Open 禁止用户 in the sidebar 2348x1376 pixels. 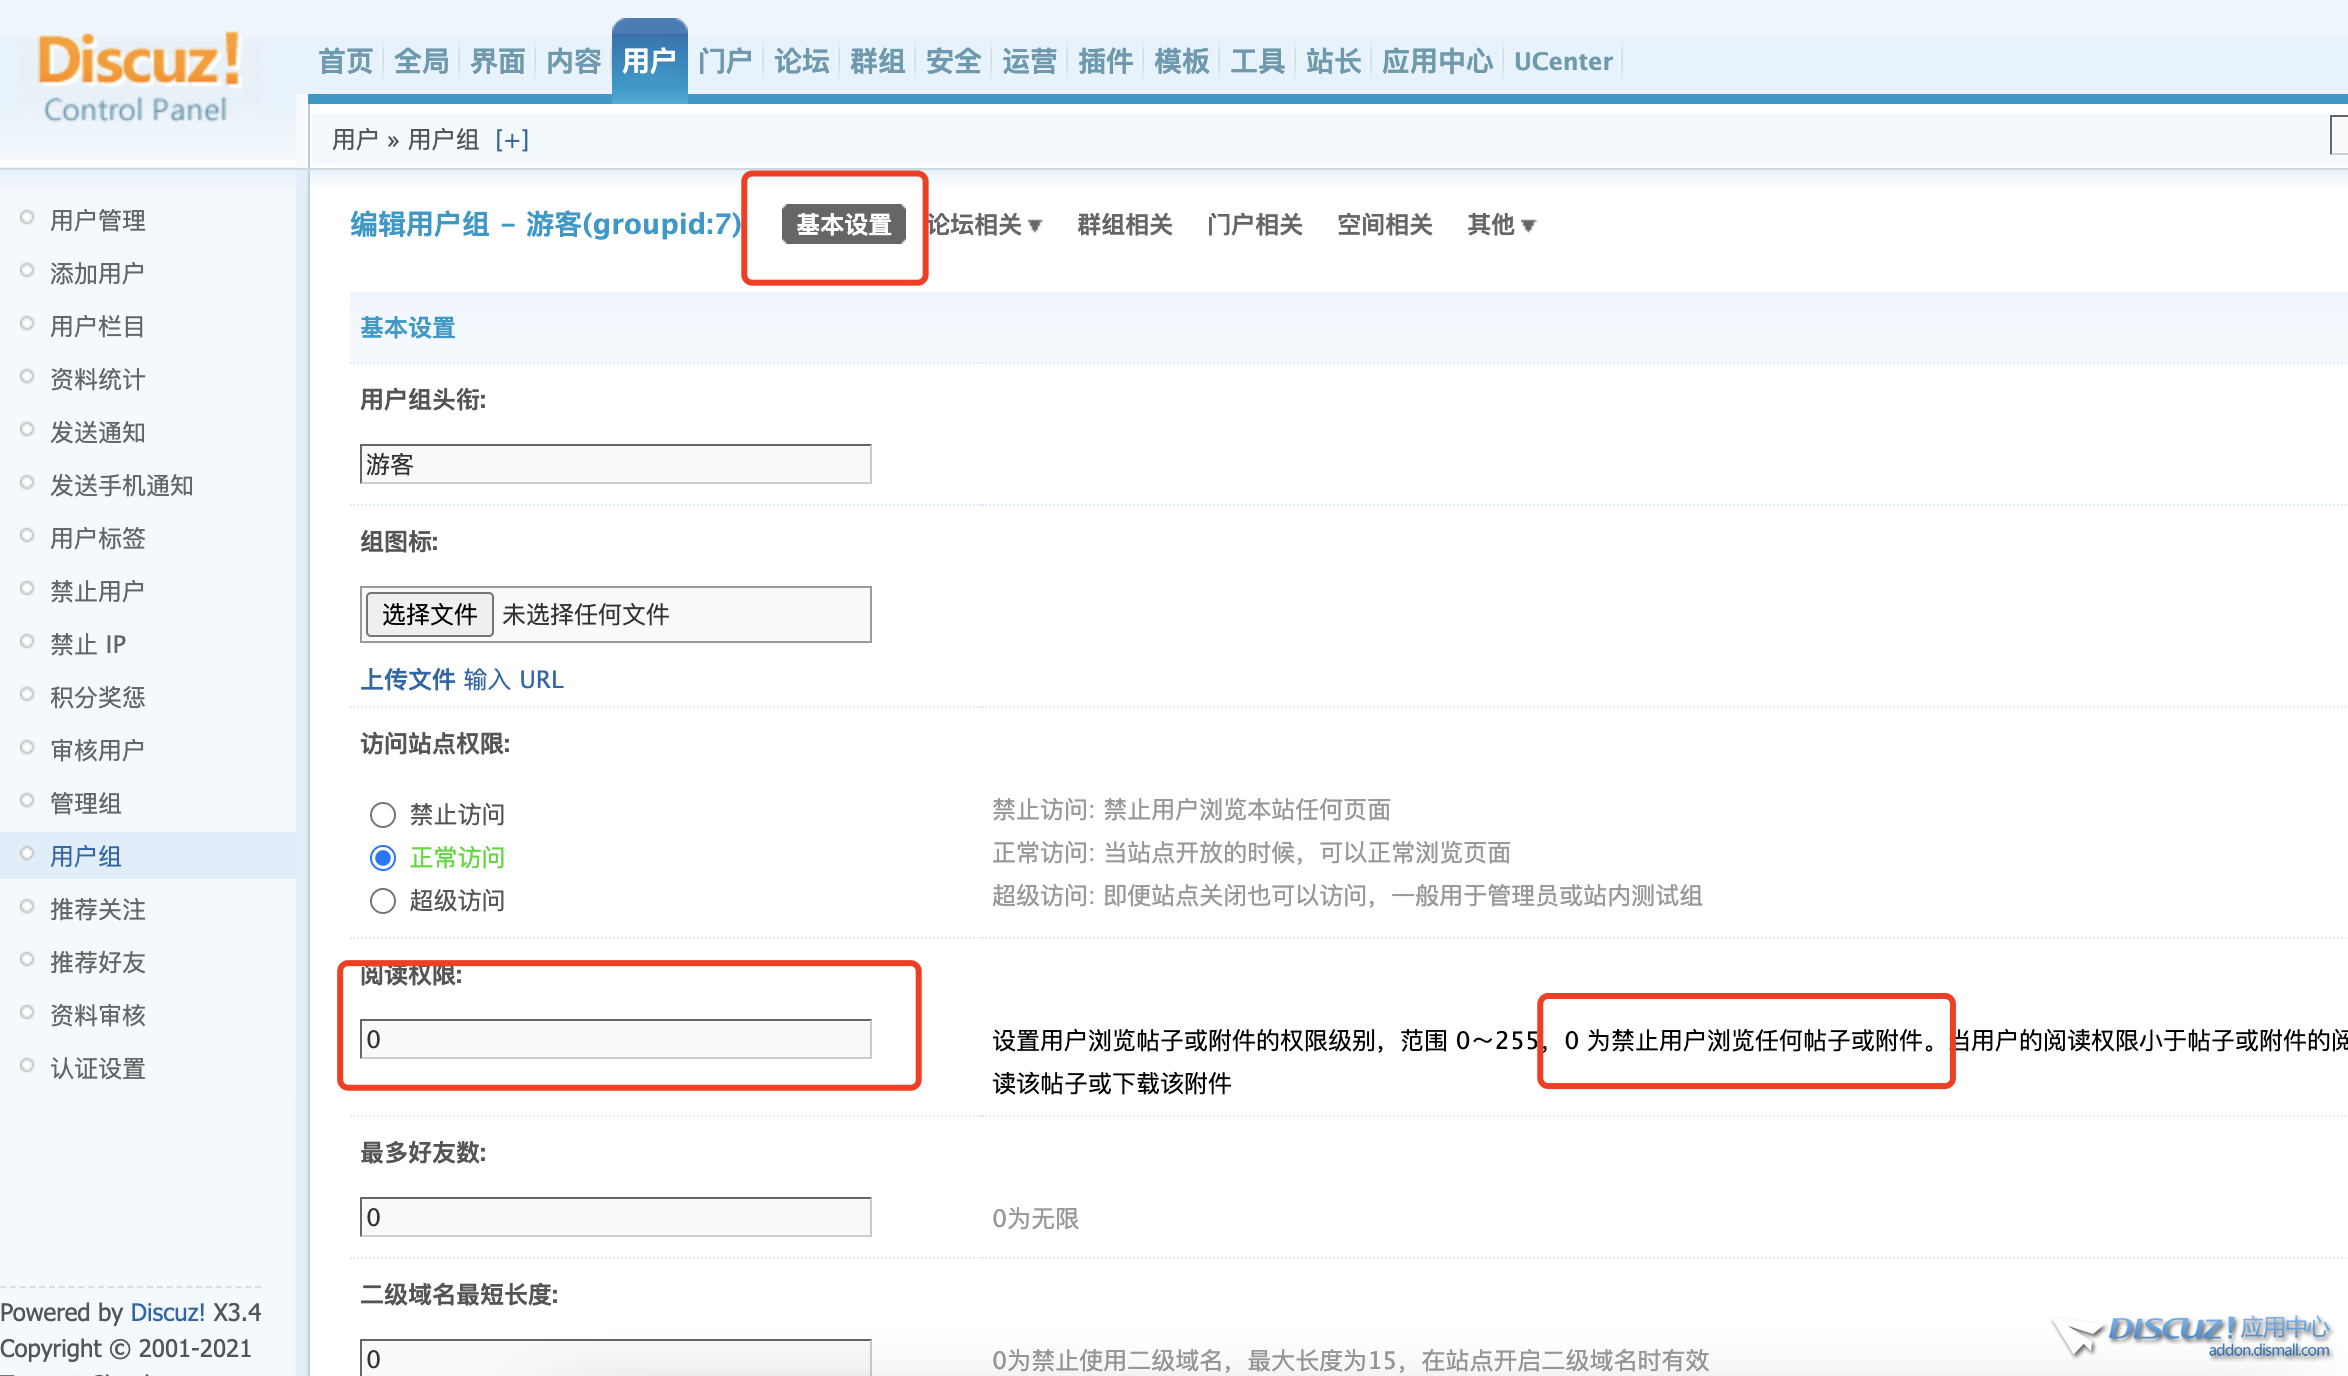click(x=98, y=591)
